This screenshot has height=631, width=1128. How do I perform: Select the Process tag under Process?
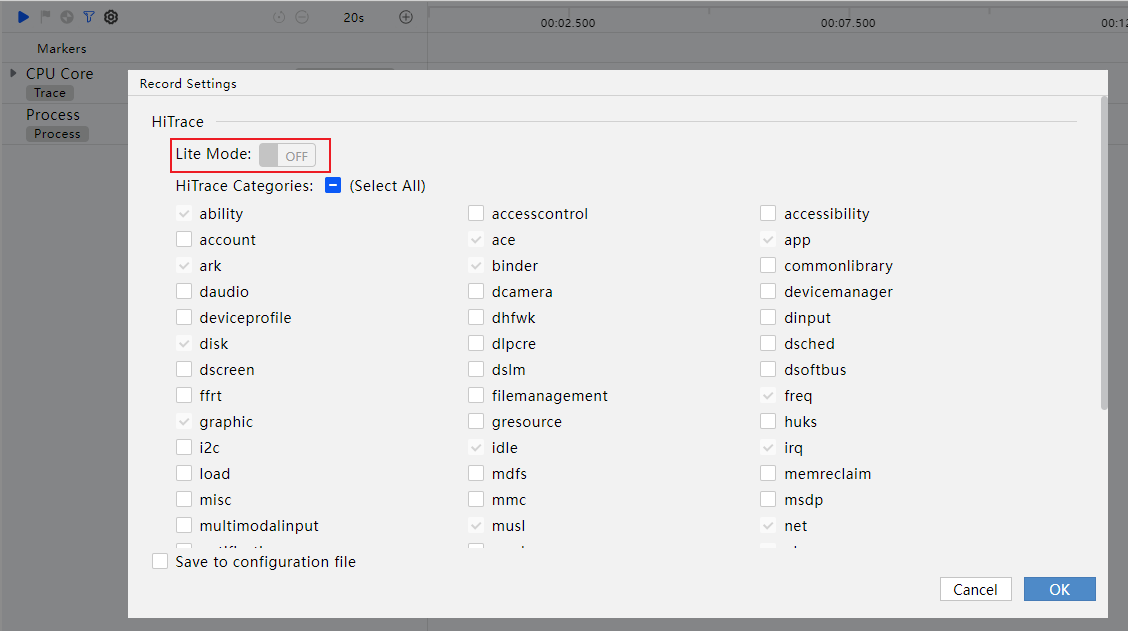pyautogui.click(x=57, y=134)
